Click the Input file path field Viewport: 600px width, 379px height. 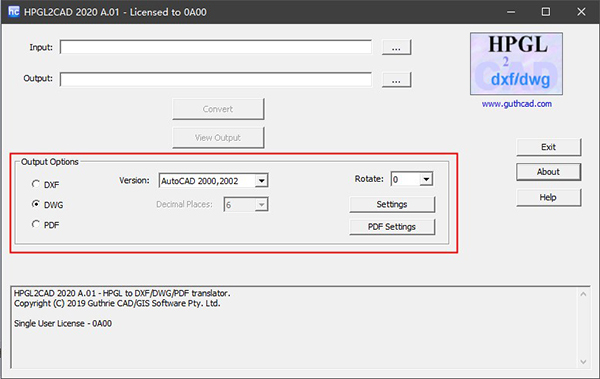[x=216, y=47]
